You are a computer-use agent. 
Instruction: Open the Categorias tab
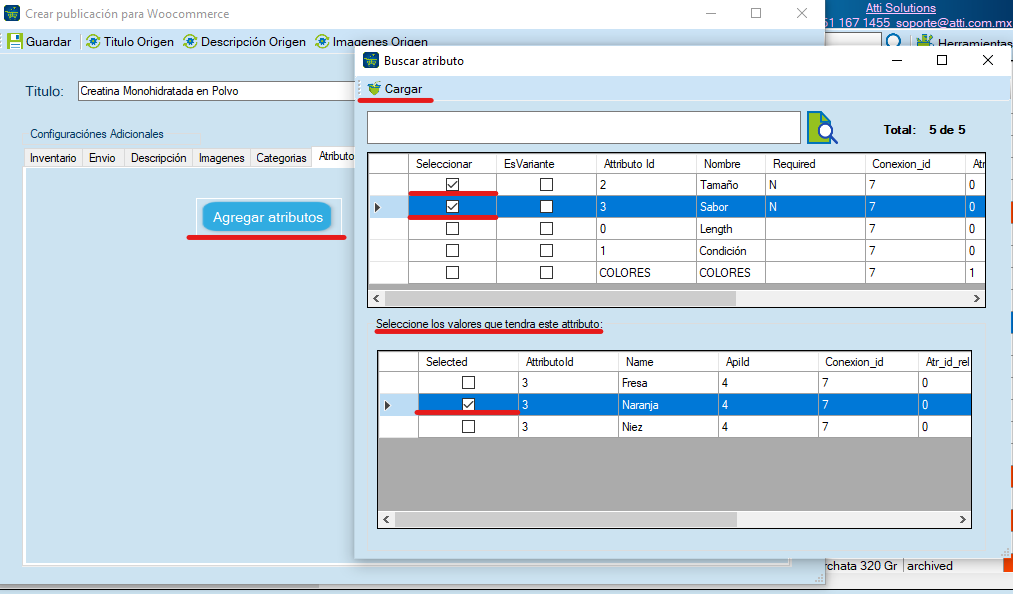pyautogui.click(x=281, y=158)
